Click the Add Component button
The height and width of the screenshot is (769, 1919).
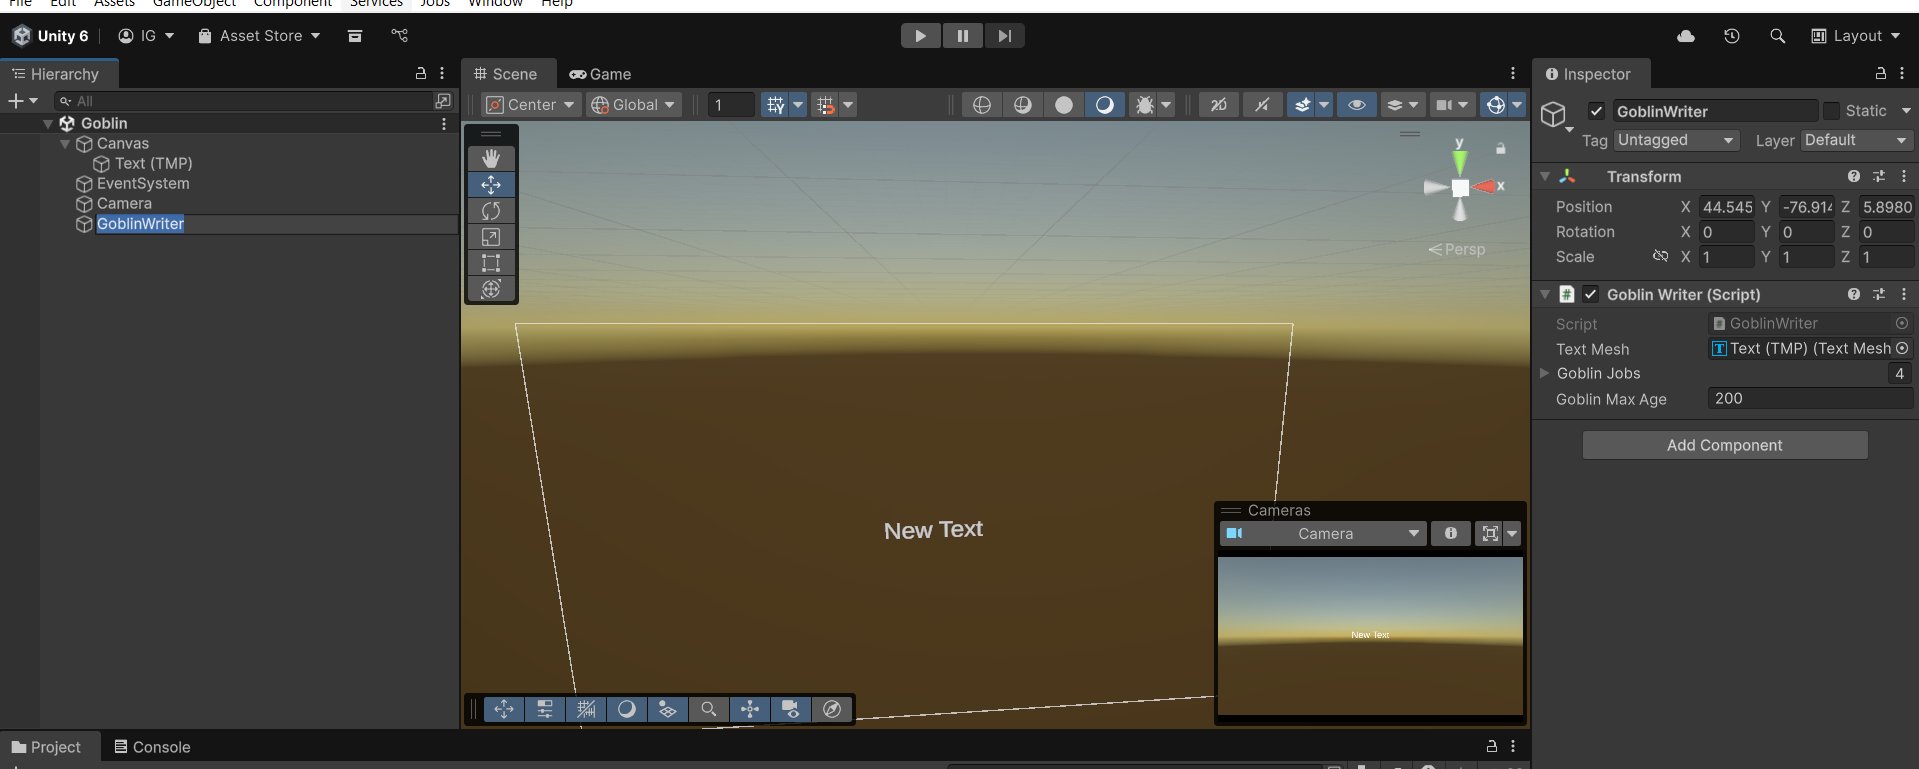pos(1724,445)
